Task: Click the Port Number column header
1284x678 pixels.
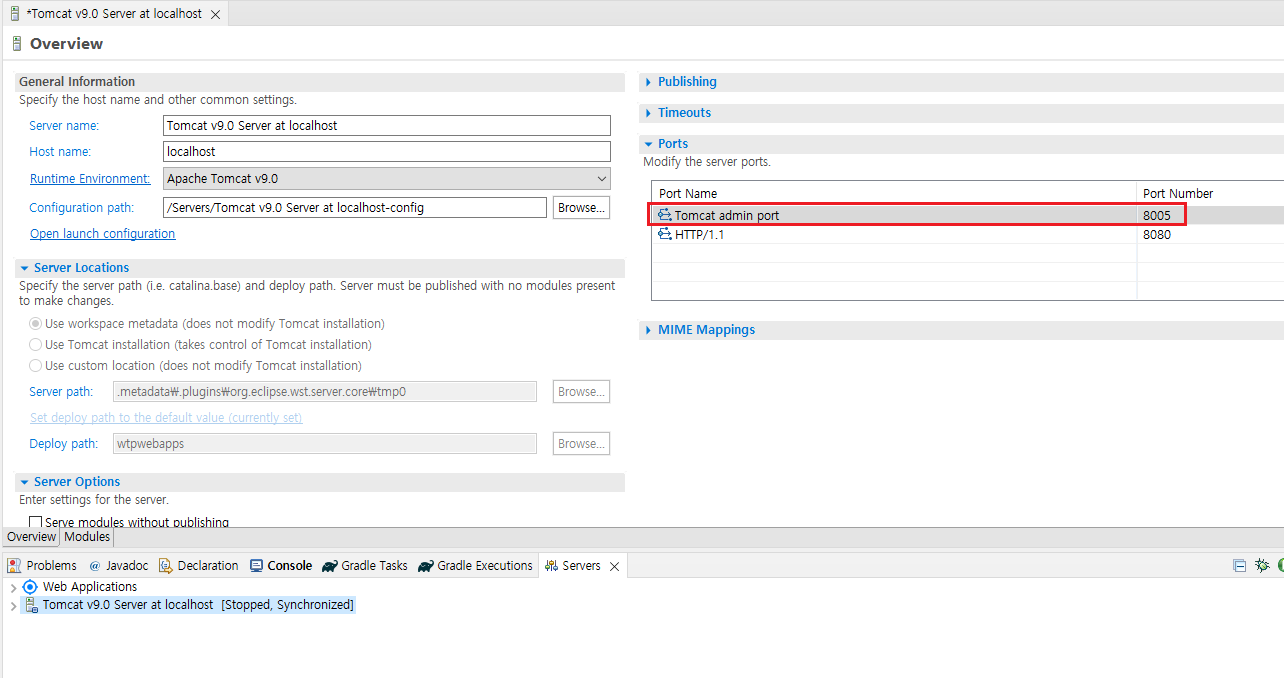Action: [x=1178, y=194]
